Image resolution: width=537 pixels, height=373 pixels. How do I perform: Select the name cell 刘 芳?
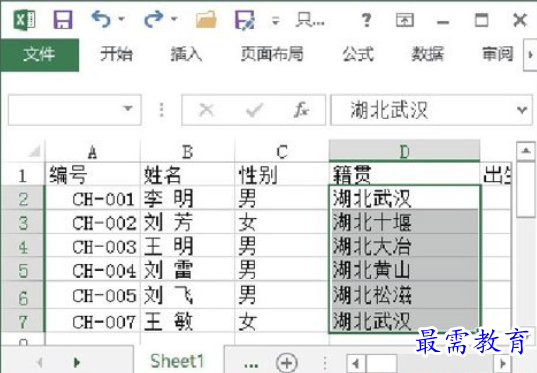pyautogui.click(x=187, y=222)
